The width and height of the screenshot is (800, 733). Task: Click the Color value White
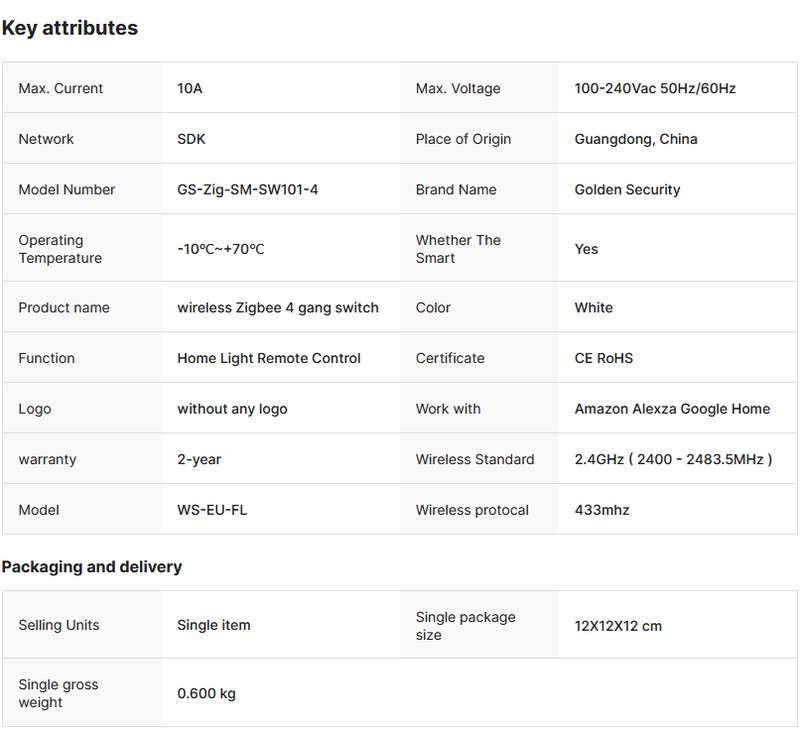594,308
